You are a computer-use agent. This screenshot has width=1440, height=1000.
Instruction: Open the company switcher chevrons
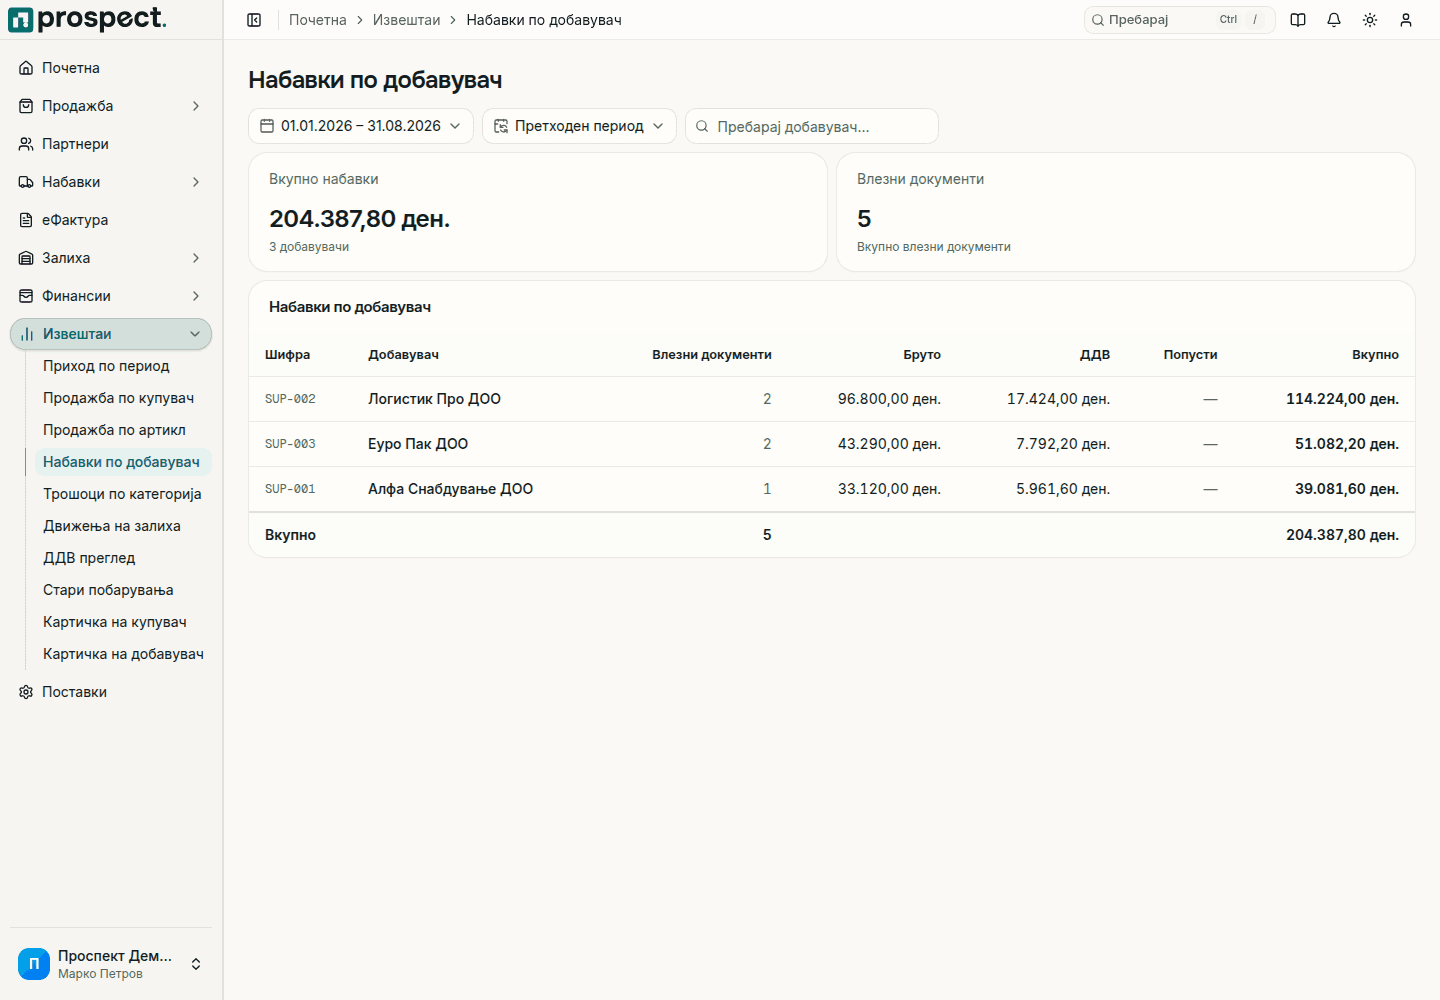pyautogui.click(x=196, y=964)
